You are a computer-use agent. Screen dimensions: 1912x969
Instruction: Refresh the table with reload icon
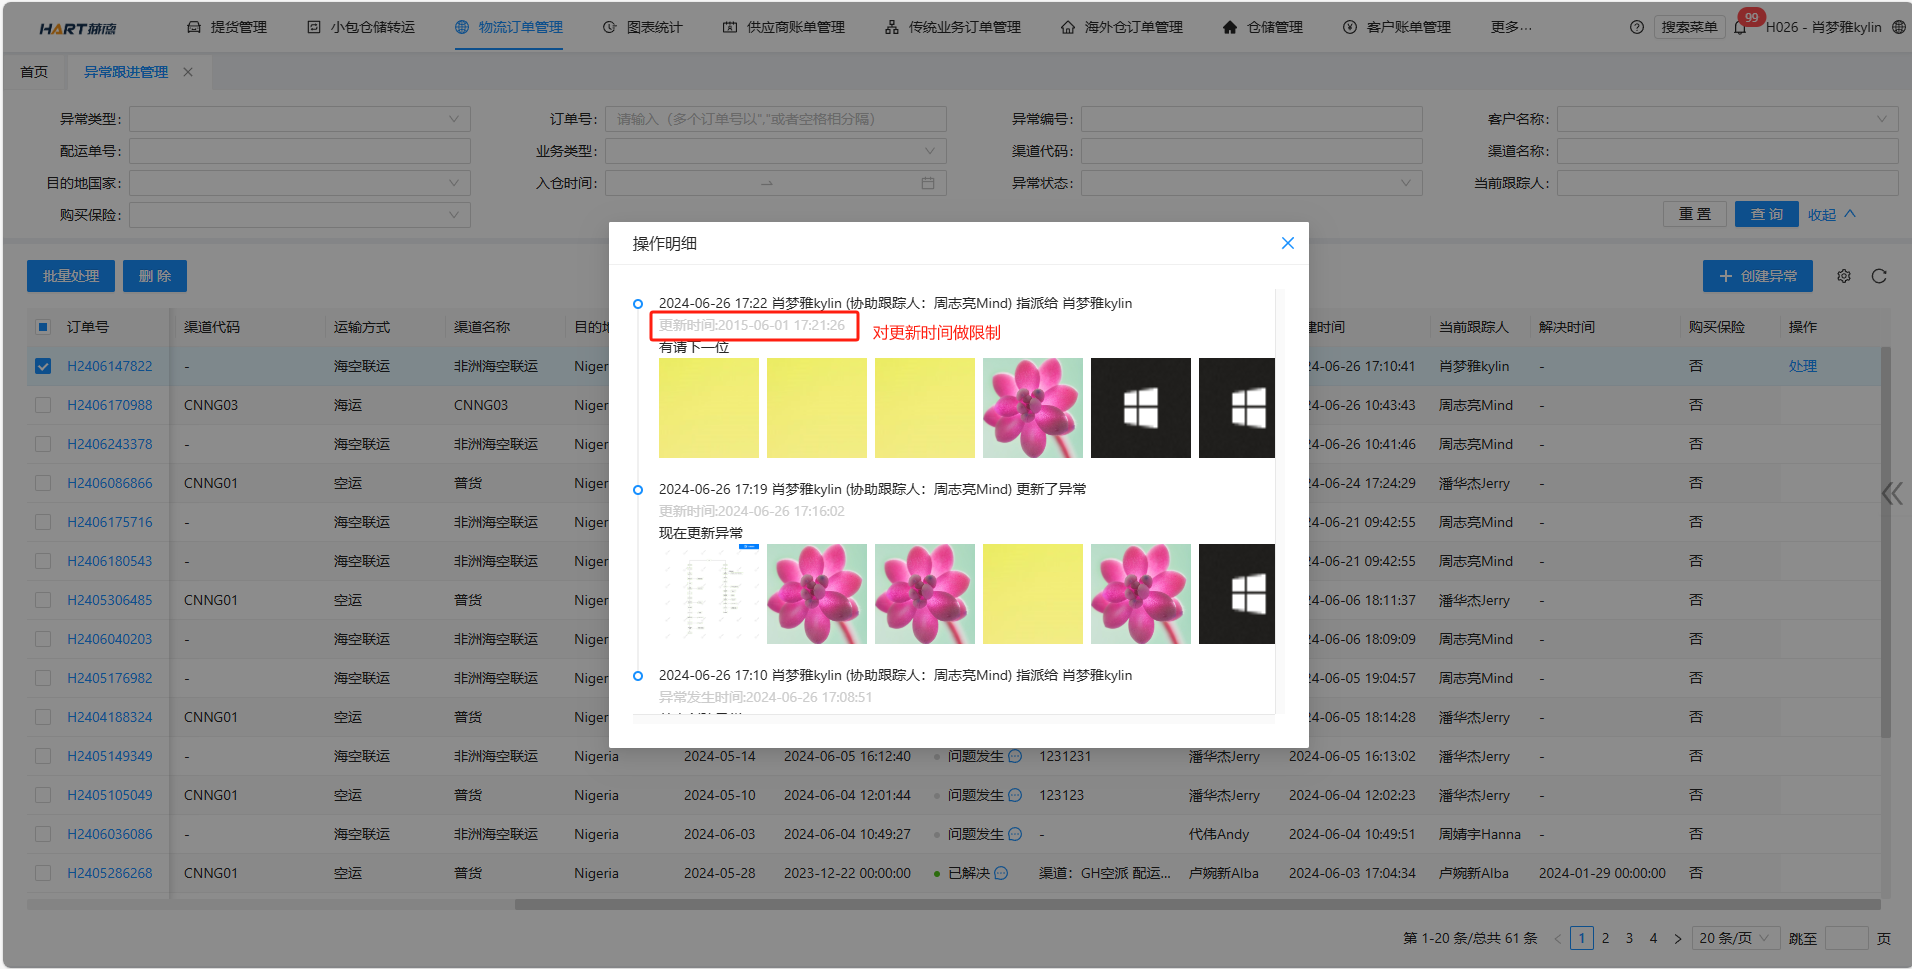click(1879, 276)
